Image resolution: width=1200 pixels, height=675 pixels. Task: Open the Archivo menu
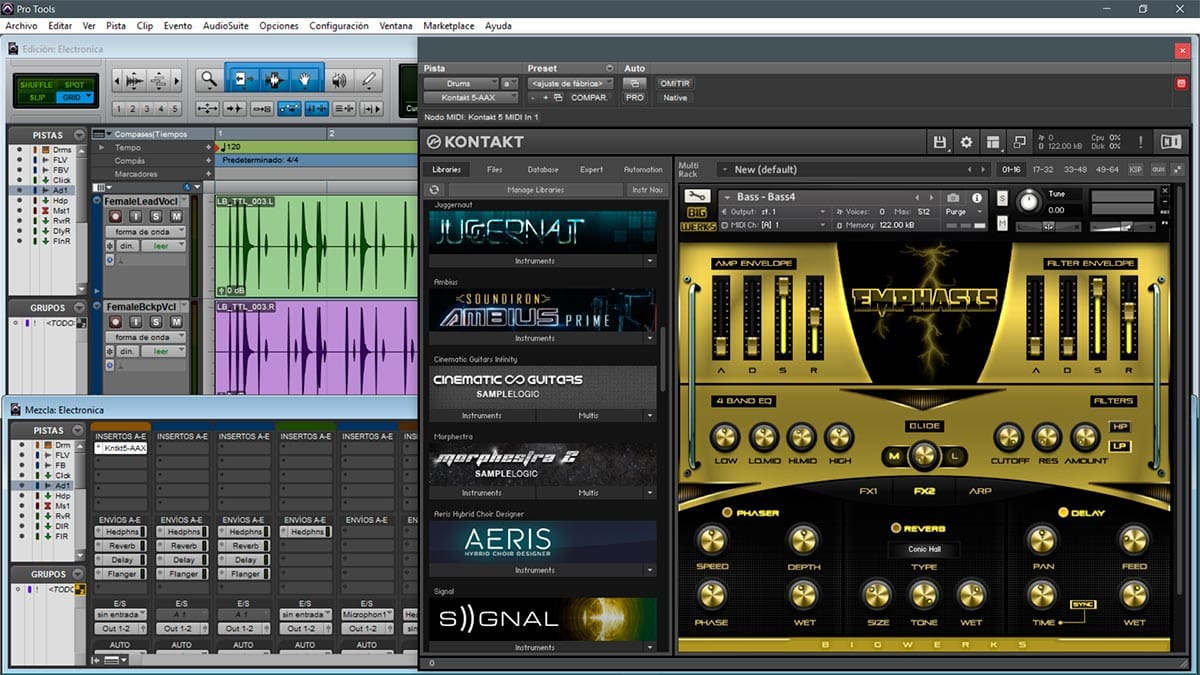coord(21,26)
